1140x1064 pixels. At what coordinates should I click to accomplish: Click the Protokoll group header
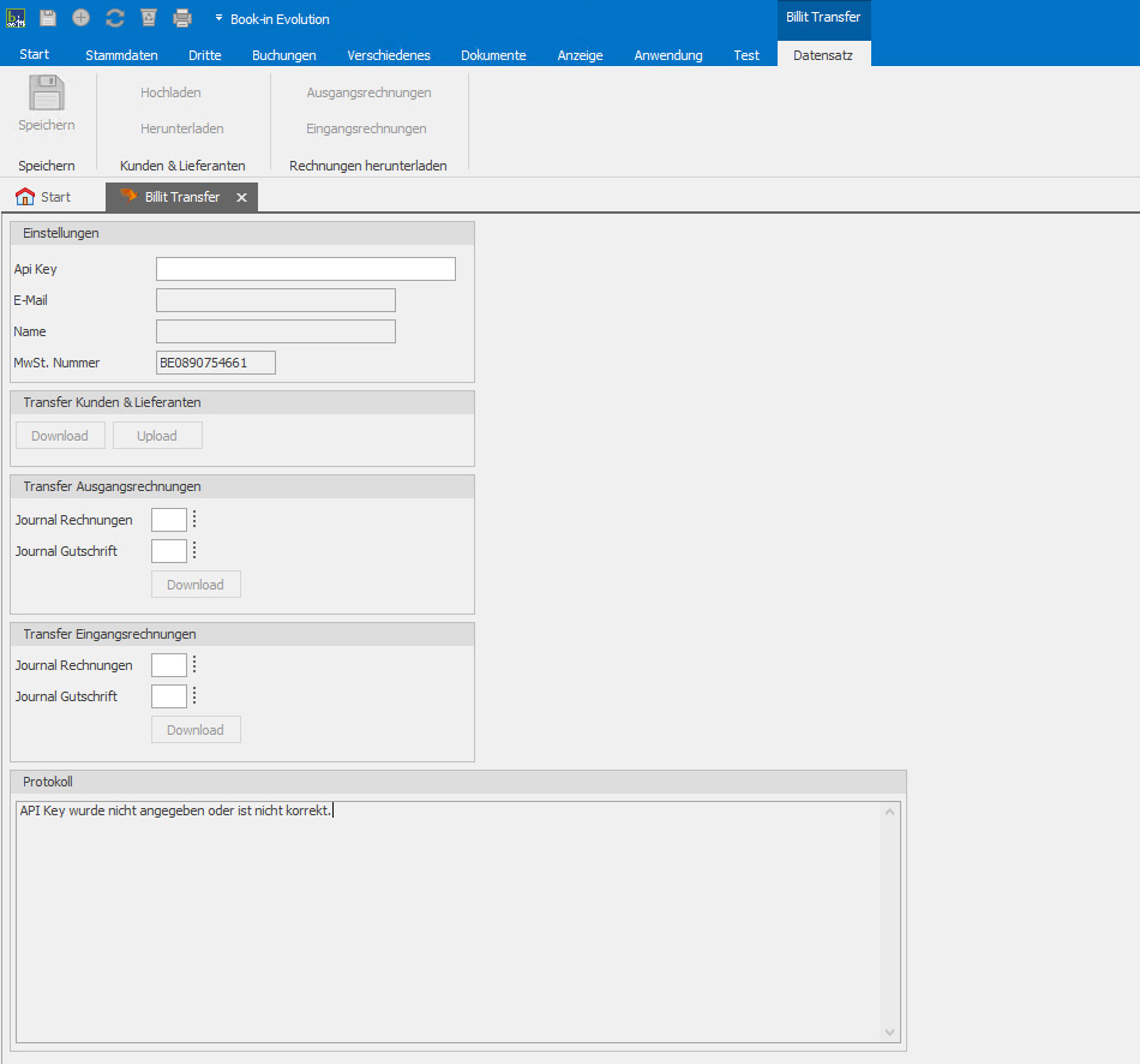[x=458, y=782]
